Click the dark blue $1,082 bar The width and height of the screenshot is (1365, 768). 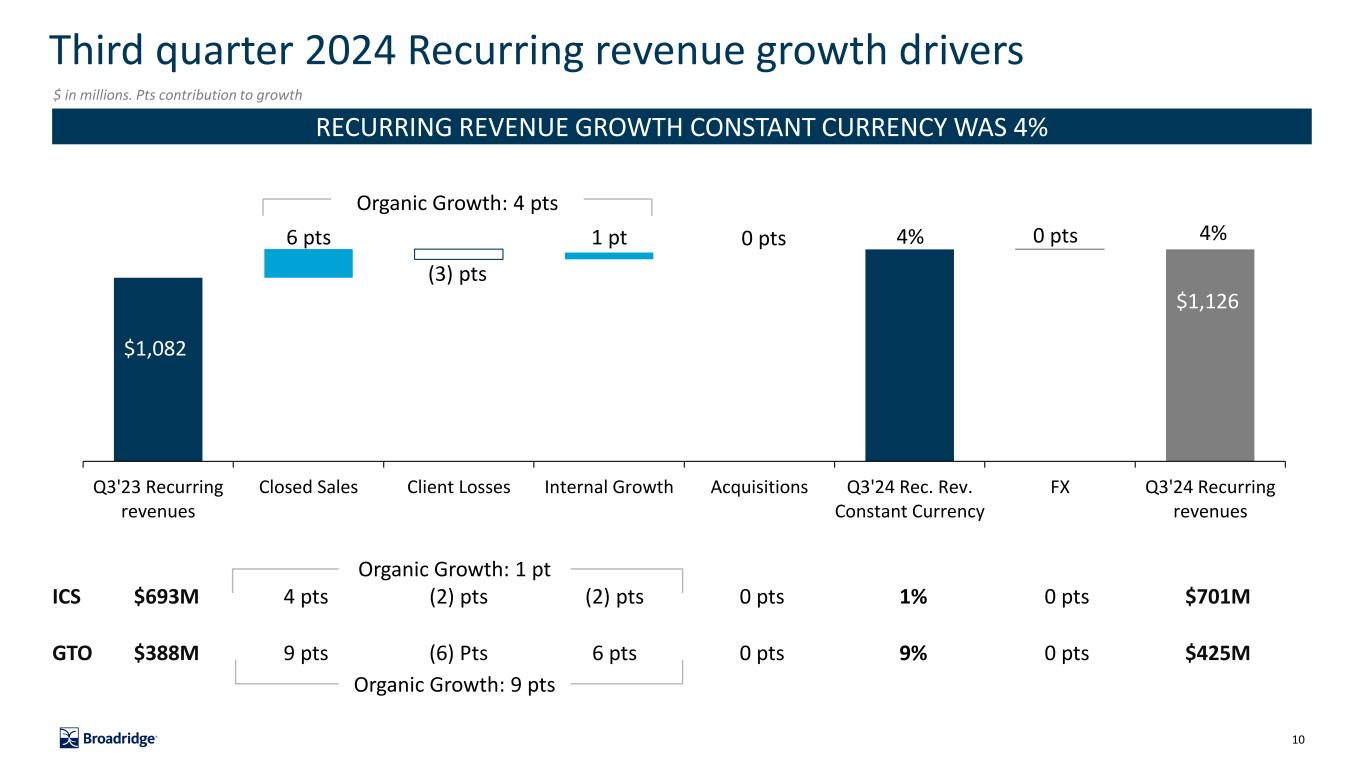point(158,369)
